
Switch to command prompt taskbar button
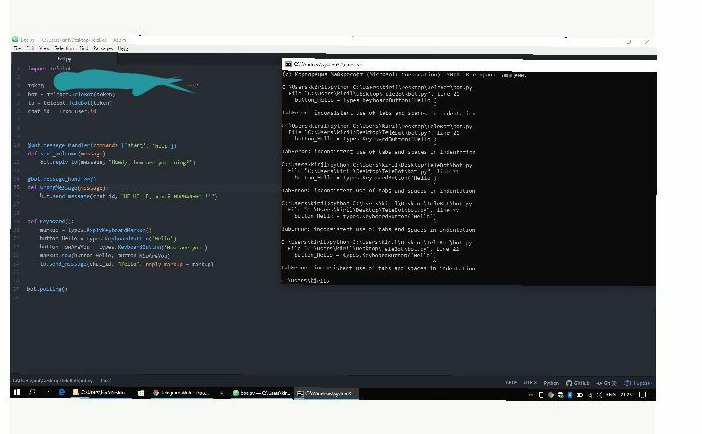pos(326,393)
